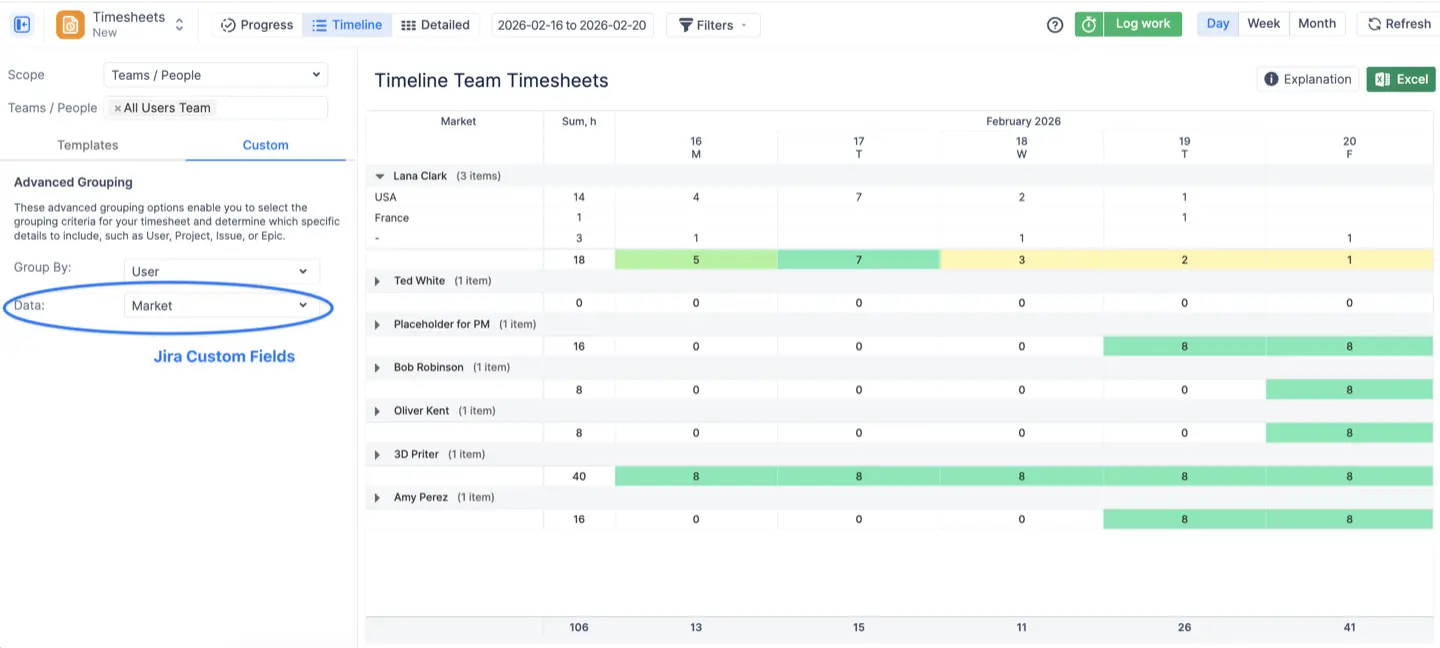Image resolution: width=1440 pixels, height=648 pixels.
Task: Open the Jira Custom Fields link
Action: tap(223, 356)
